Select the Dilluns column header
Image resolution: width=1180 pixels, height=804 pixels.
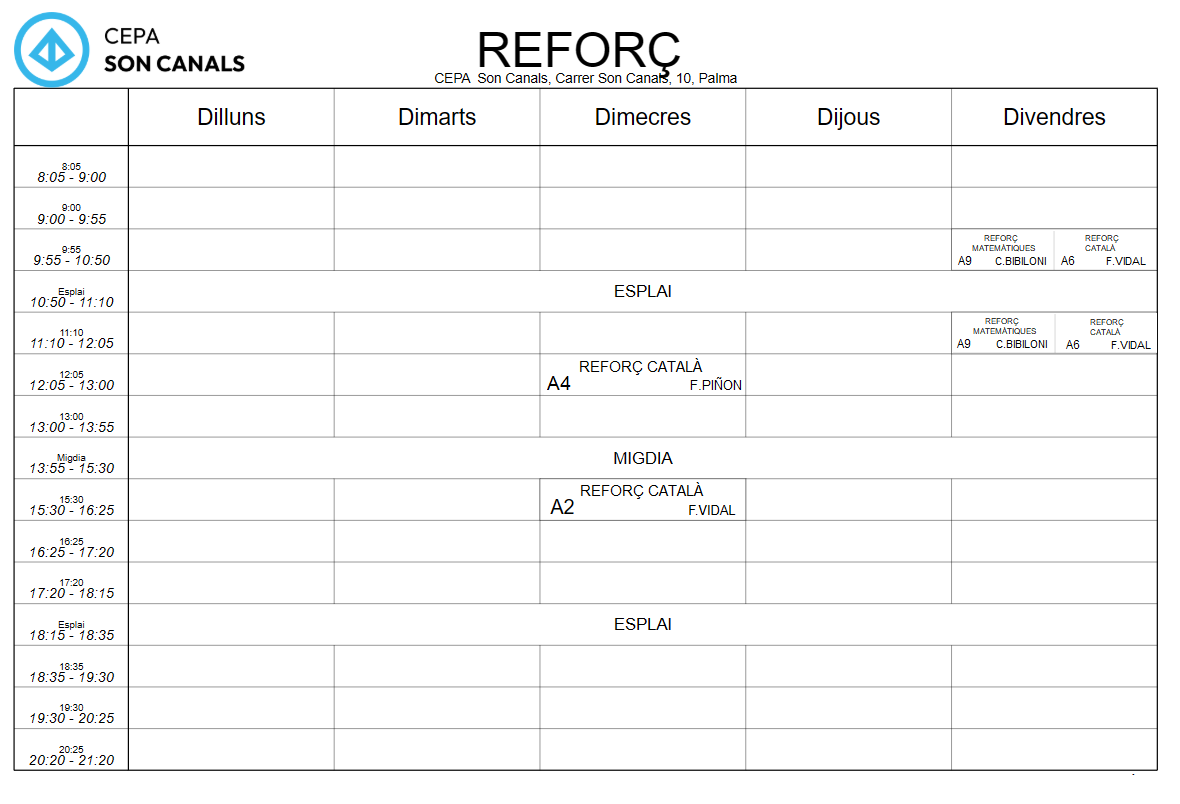click(x=231, y=117)
